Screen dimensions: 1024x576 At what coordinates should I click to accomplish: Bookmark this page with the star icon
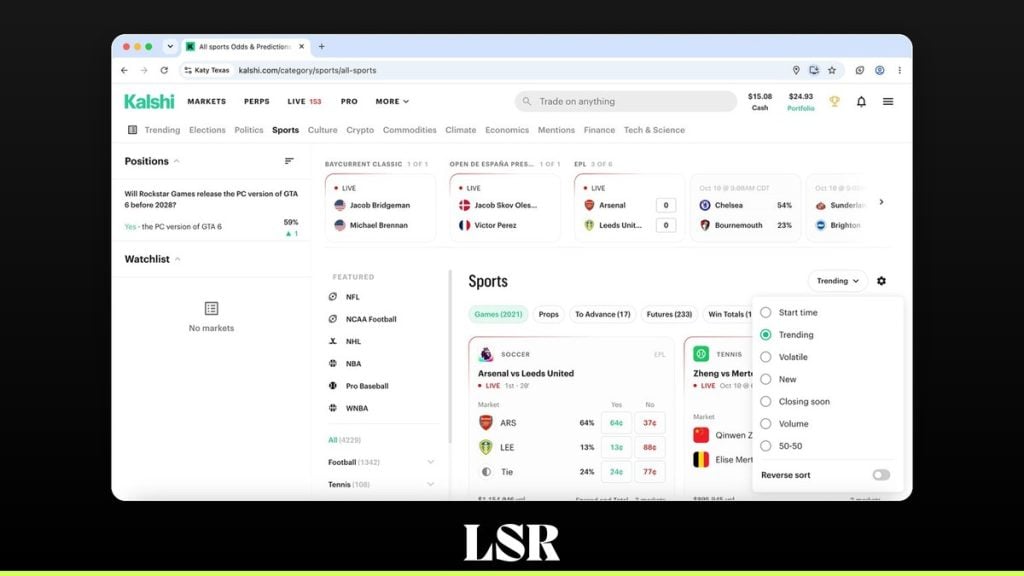point(831,71)
